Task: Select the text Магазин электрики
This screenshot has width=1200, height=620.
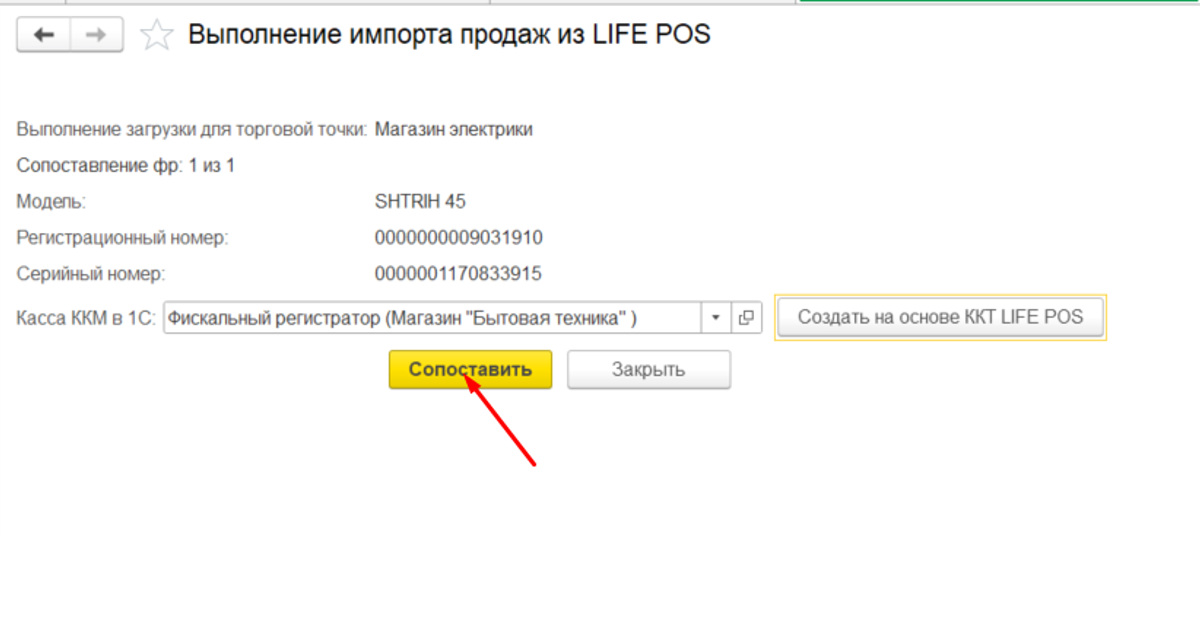Action: (x=454, y=129)
